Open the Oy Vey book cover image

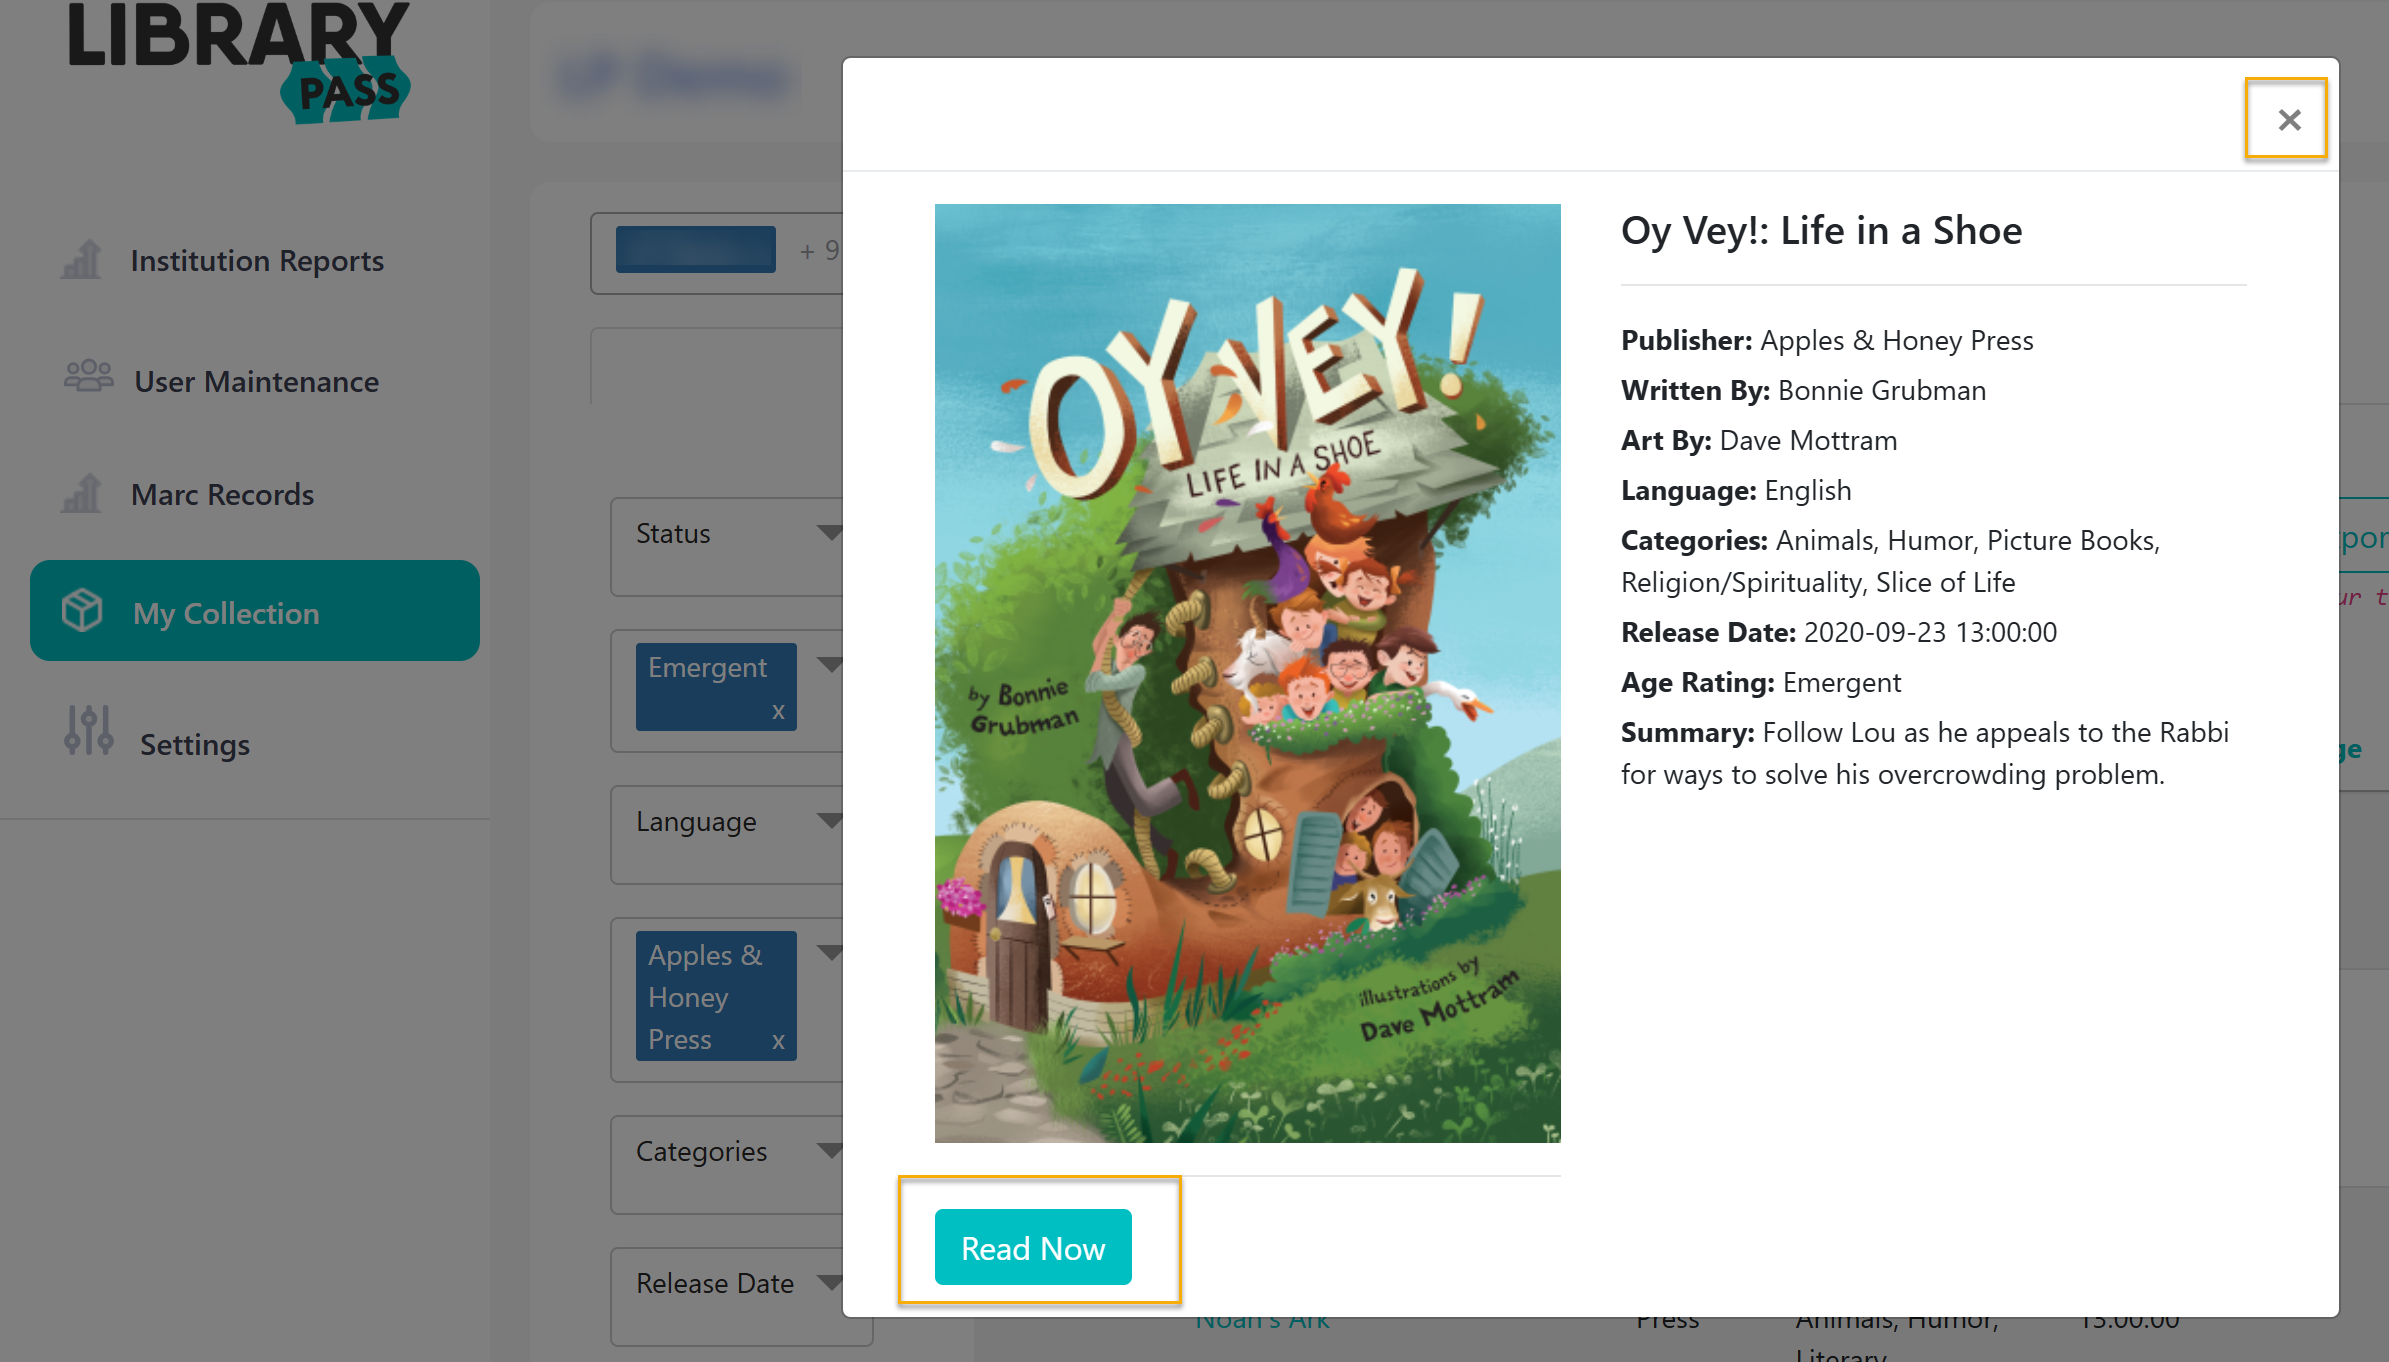[1247, 673]
